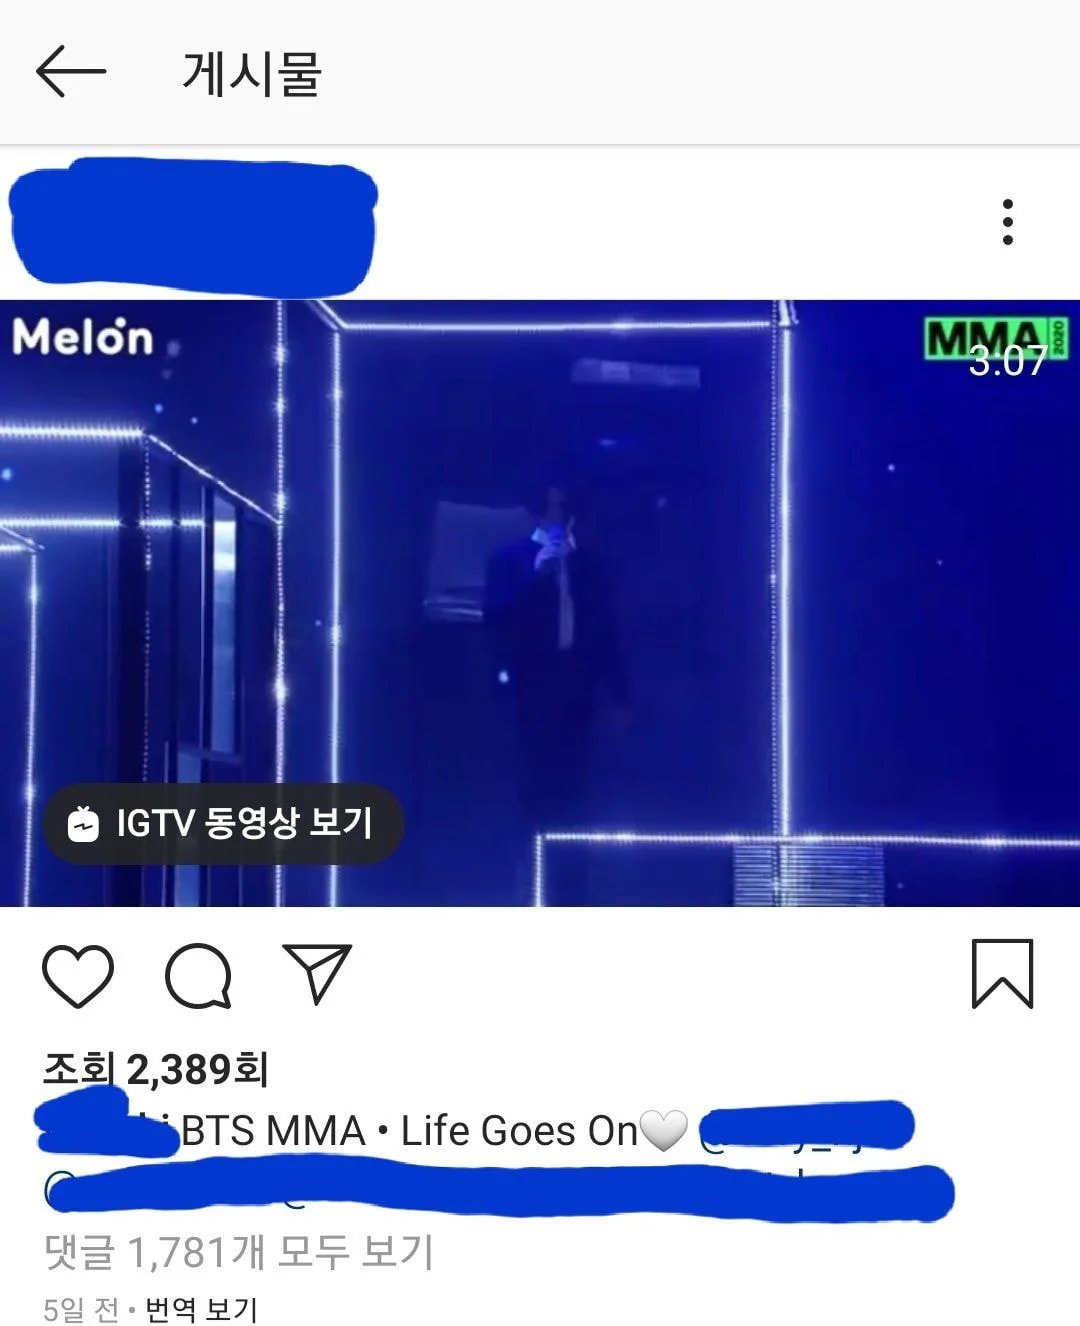Tap the BTS MMA Life Goes On caption
The width and height of the screenshot is (1080, 1326).
(409, 1131)
